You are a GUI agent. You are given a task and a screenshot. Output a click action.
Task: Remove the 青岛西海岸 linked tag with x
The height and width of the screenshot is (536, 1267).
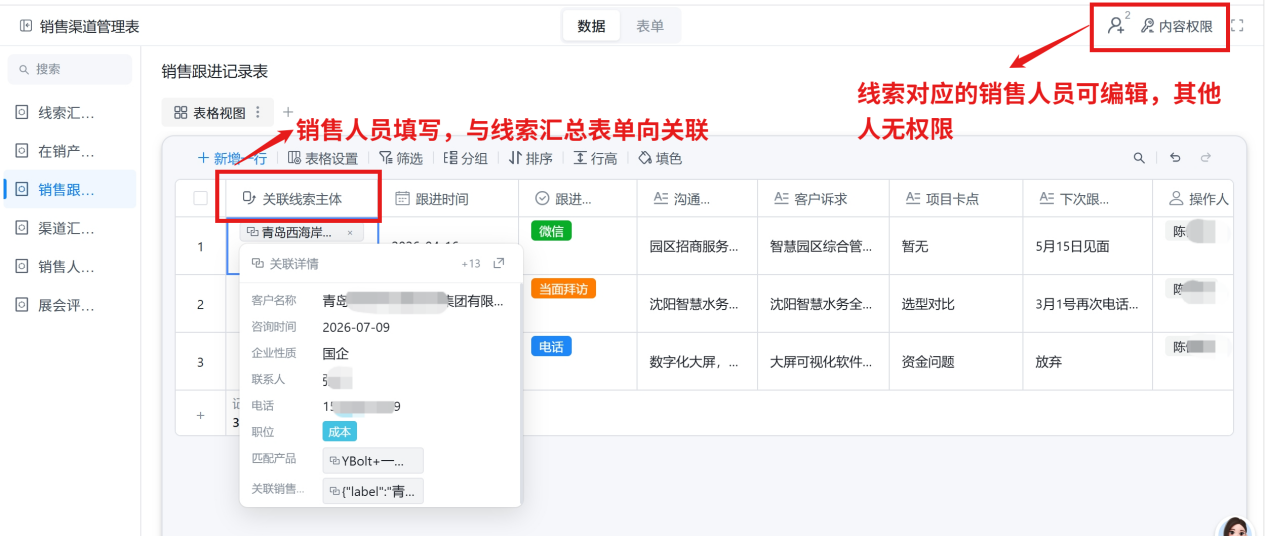(x=350, y=232)
